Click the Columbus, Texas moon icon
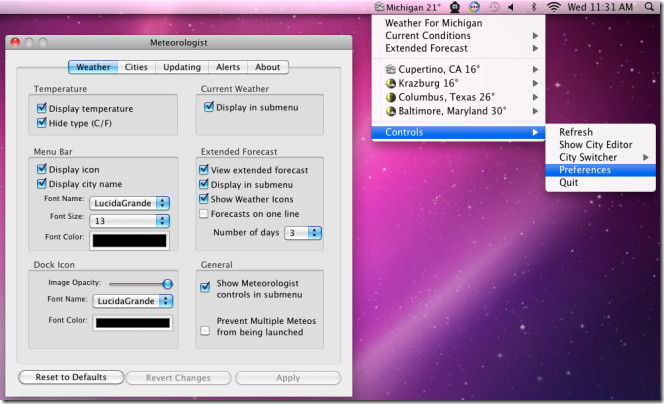 click(390, 97)
